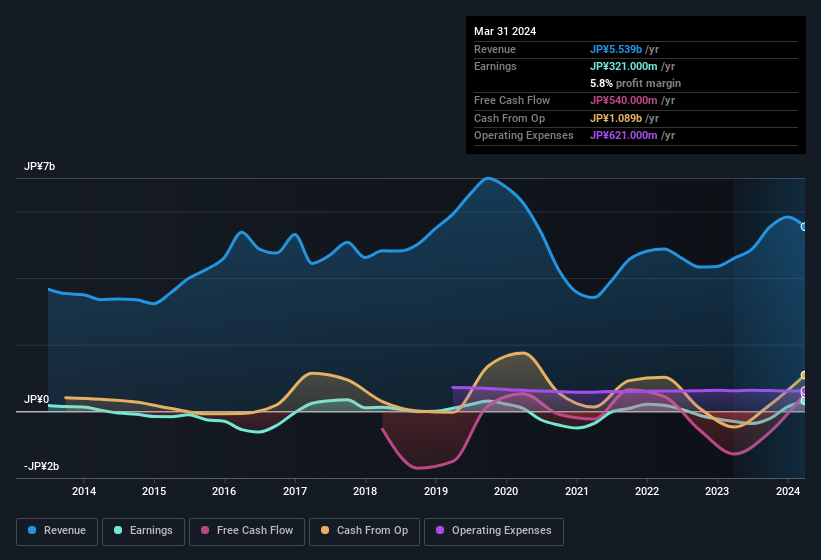Click the Revenue row label in tooltip
The image size is (821, 560).
pos(495,49)
